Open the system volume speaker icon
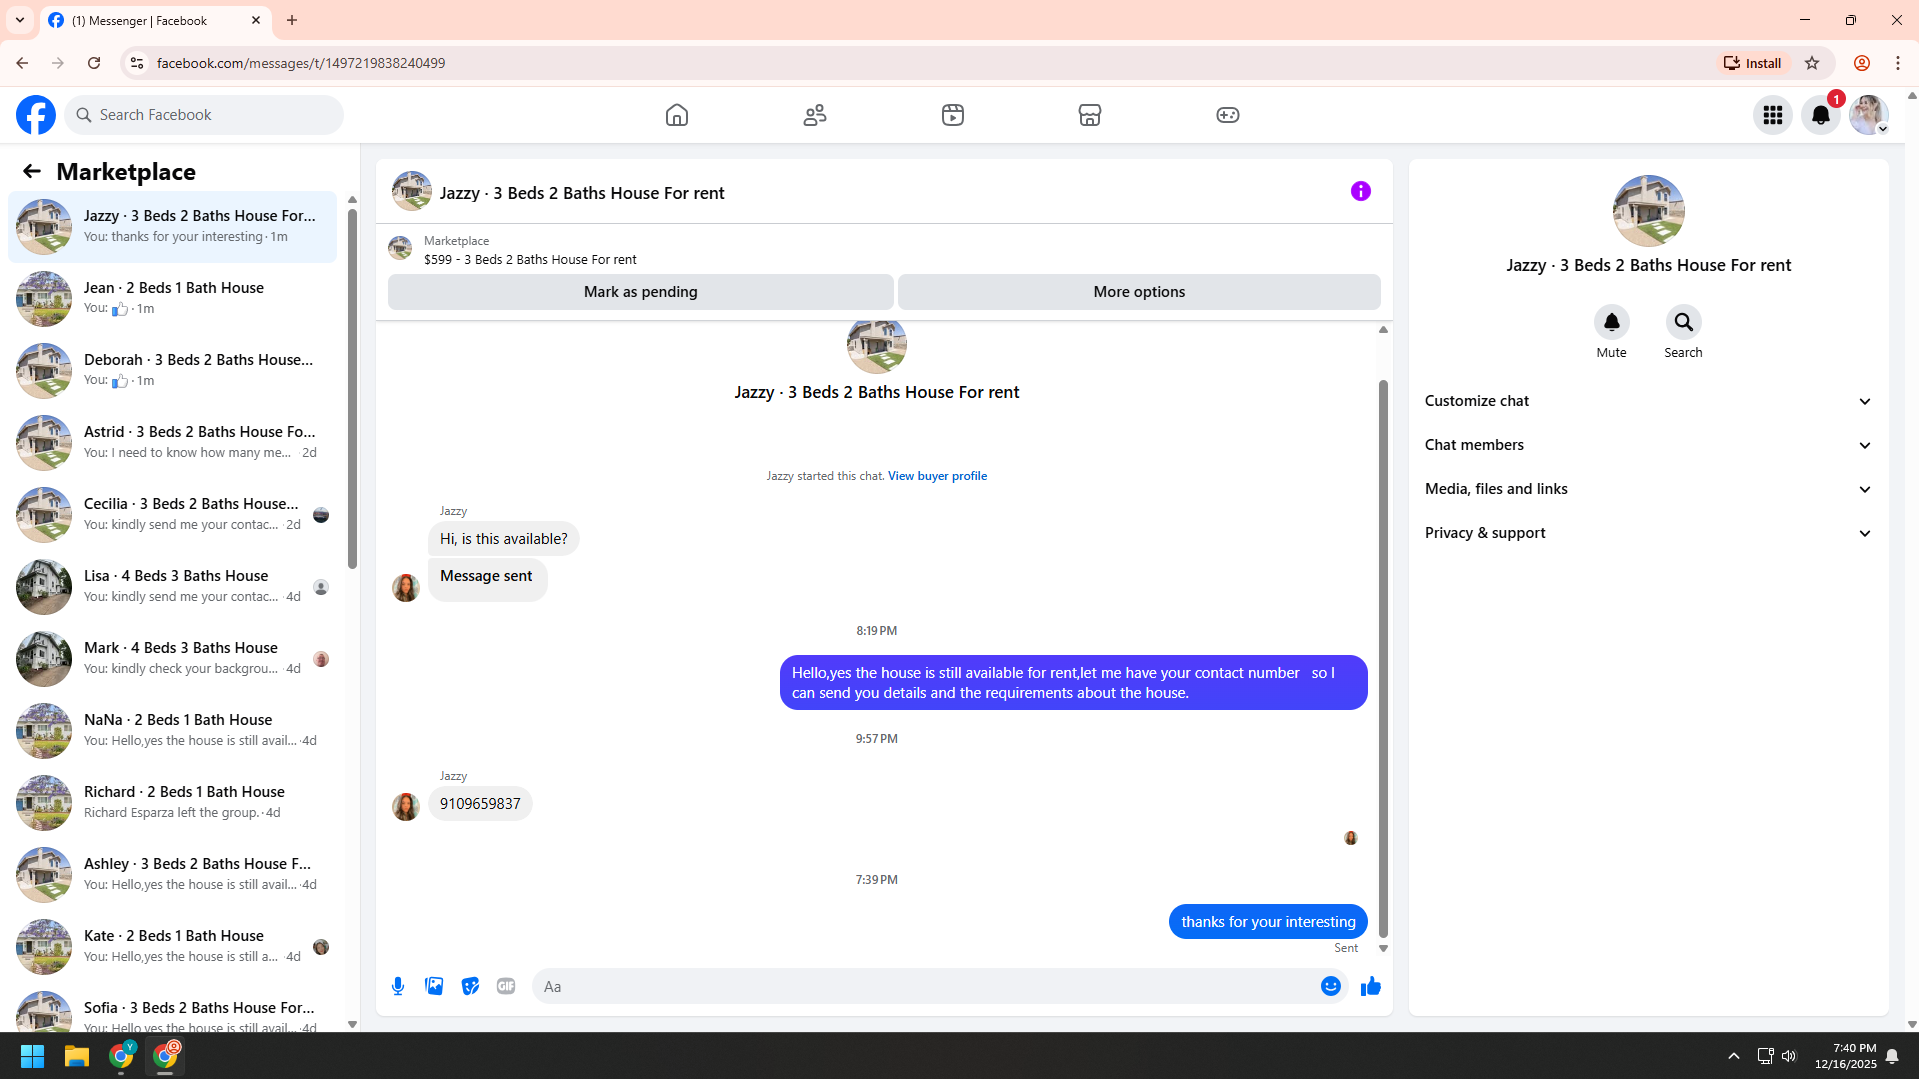1919x1079 pixels. tap(1789, 1056)
